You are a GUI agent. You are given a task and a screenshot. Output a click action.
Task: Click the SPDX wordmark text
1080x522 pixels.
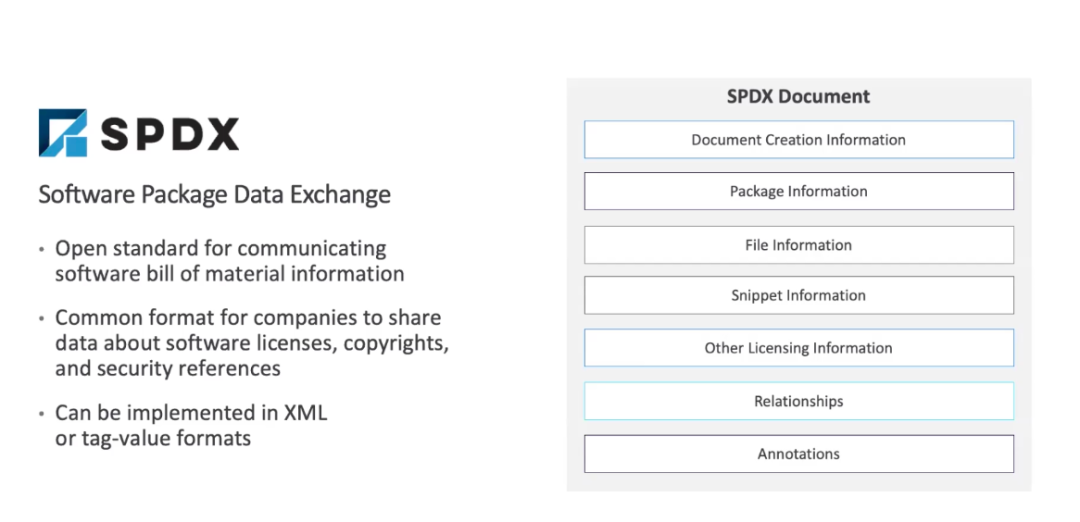pos(170,134)
